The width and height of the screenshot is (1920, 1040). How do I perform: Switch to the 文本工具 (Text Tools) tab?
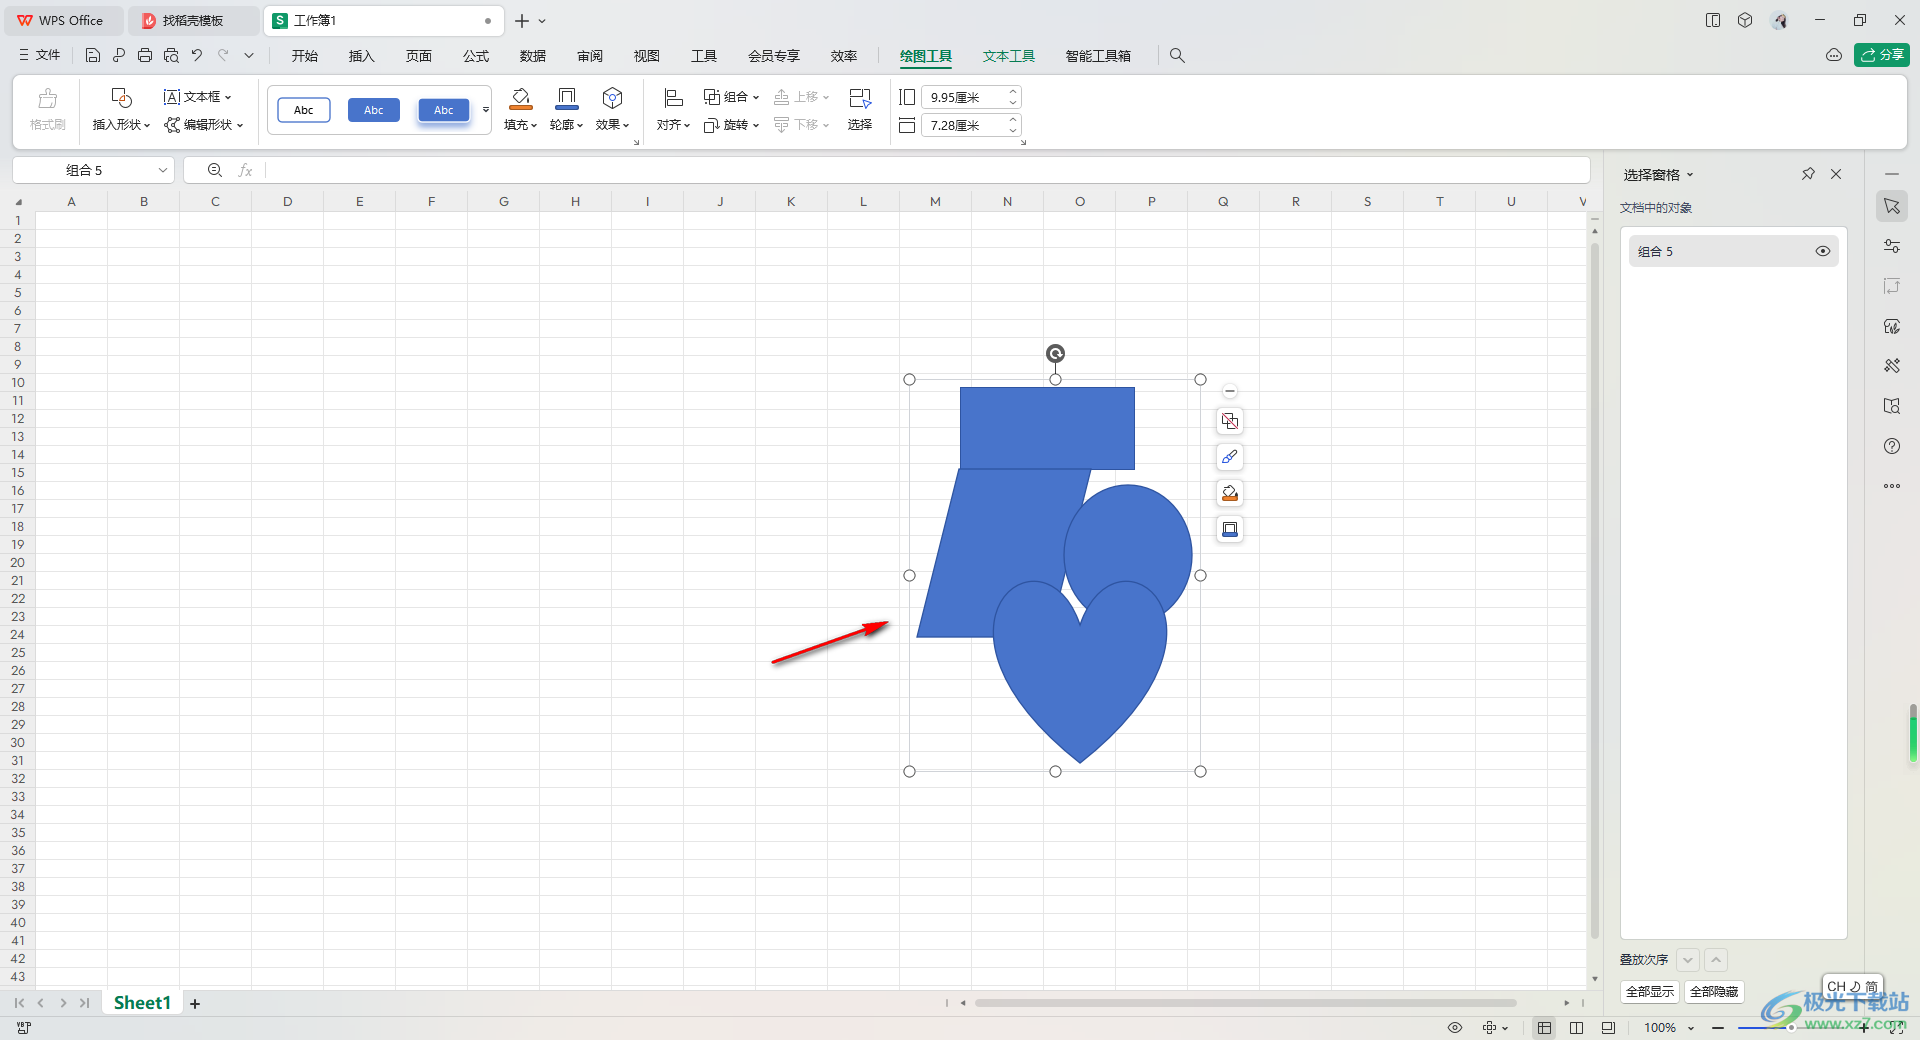click(x=1009, y=56)
